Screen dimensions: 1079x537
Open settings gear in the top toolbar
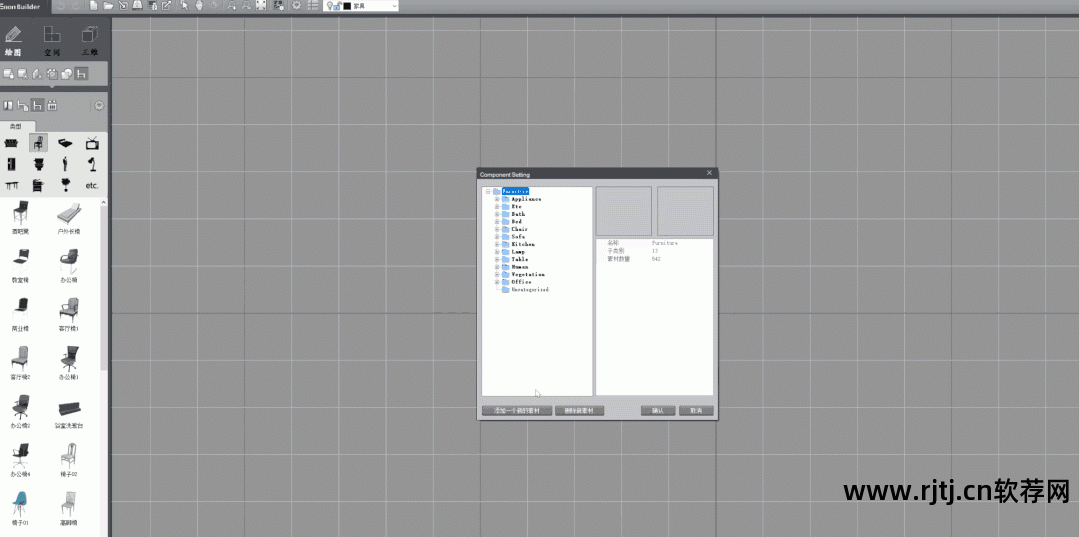pos(297,6)
